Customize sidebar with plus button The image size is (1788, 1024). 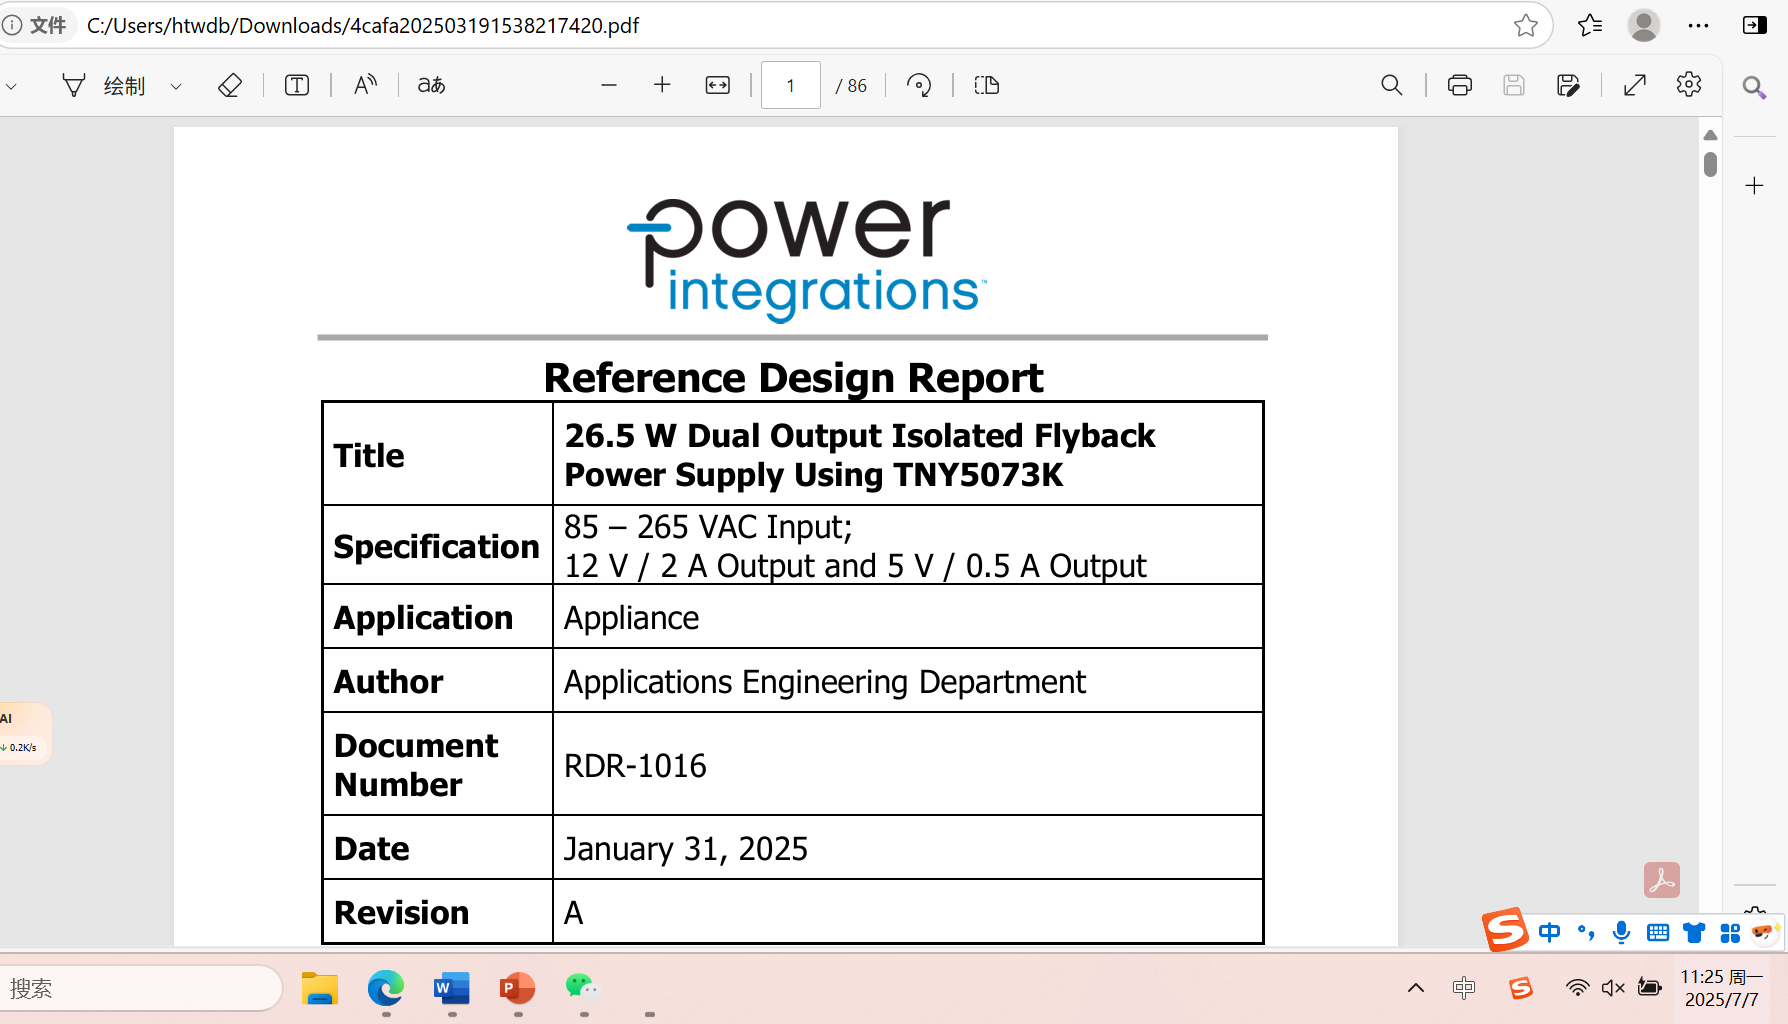click(1754, 185)
